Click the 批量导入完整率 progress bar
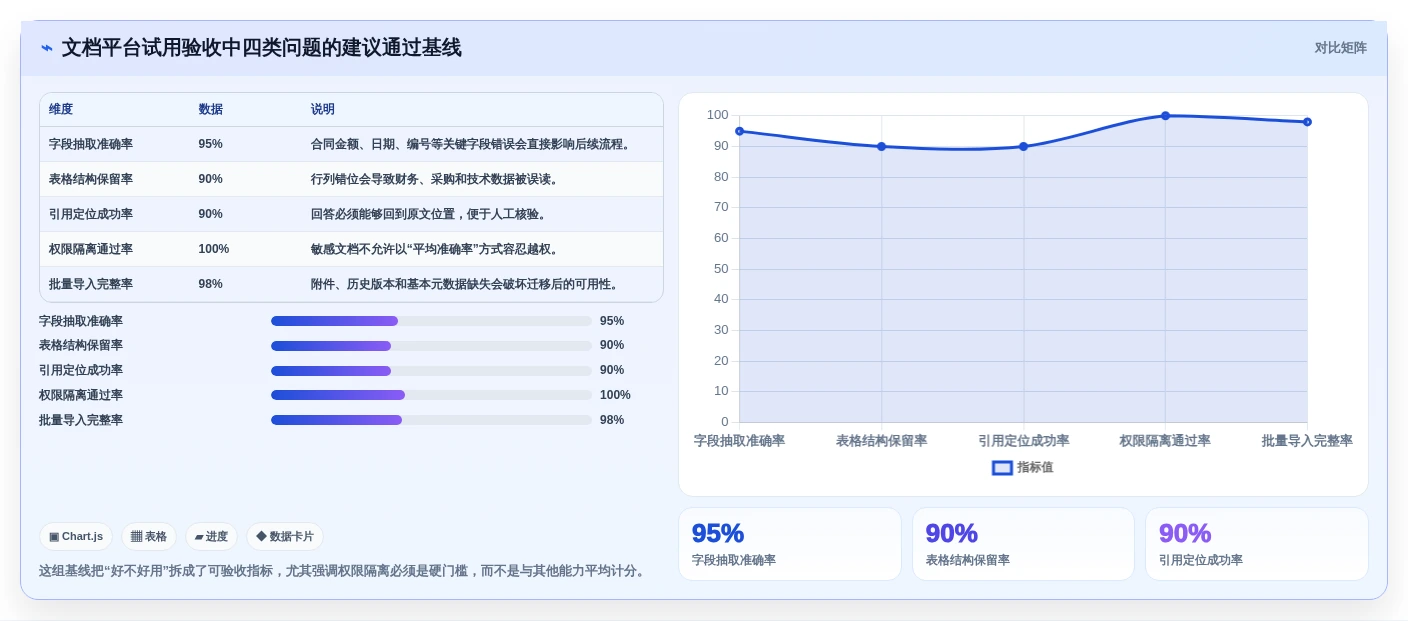The height and width of the screenshot is (621, 1408). [431, 420]
